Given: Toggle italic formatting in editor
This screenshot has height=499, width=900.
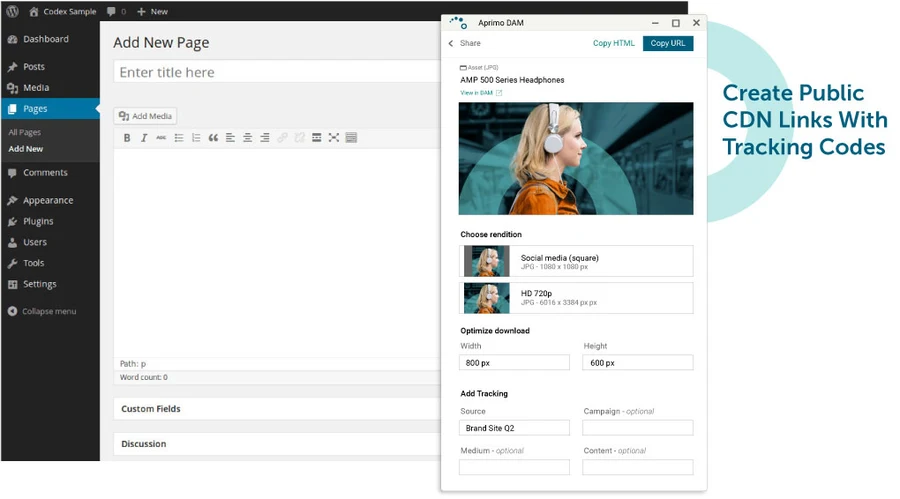Looking at the screenshot, I should click(144, 138).
